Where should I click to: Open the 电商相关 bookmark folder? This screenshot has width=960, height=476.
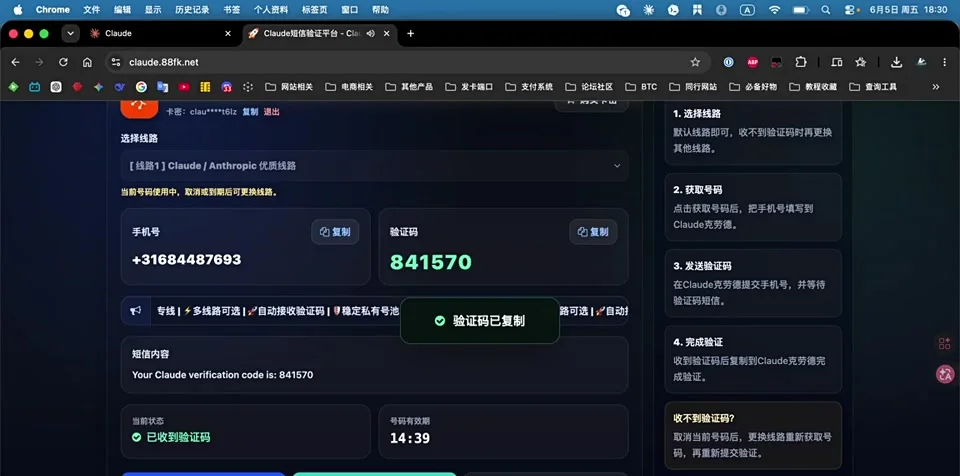tap(350, 87)
